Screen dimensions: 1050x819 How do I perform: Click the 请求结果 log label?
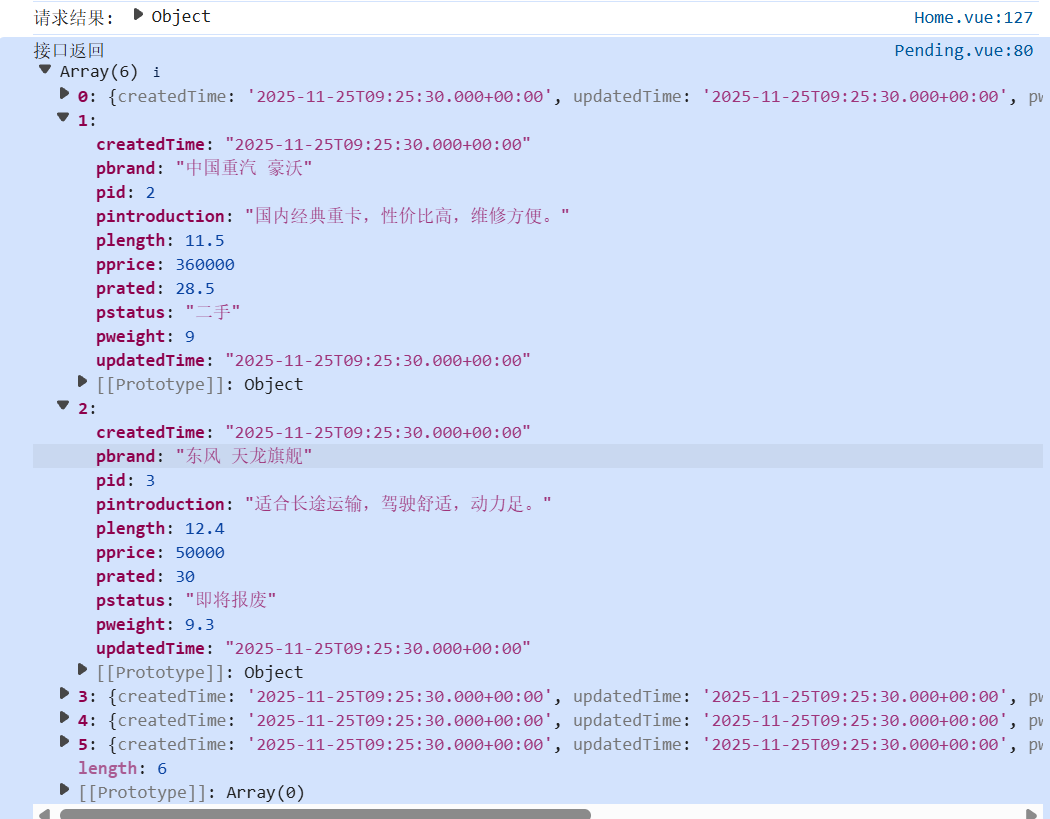tap(73, 17)
